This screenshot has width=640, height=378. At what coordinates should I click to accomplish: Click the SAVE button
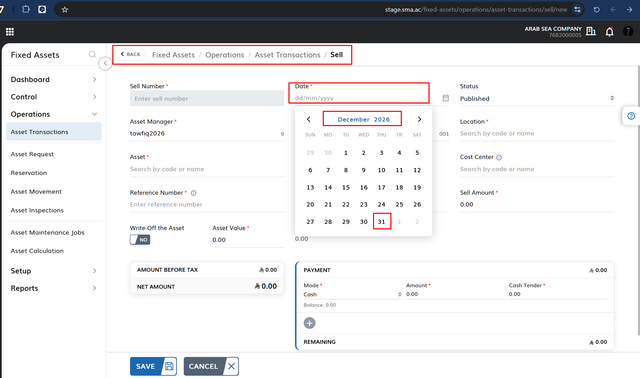[153, 366]
